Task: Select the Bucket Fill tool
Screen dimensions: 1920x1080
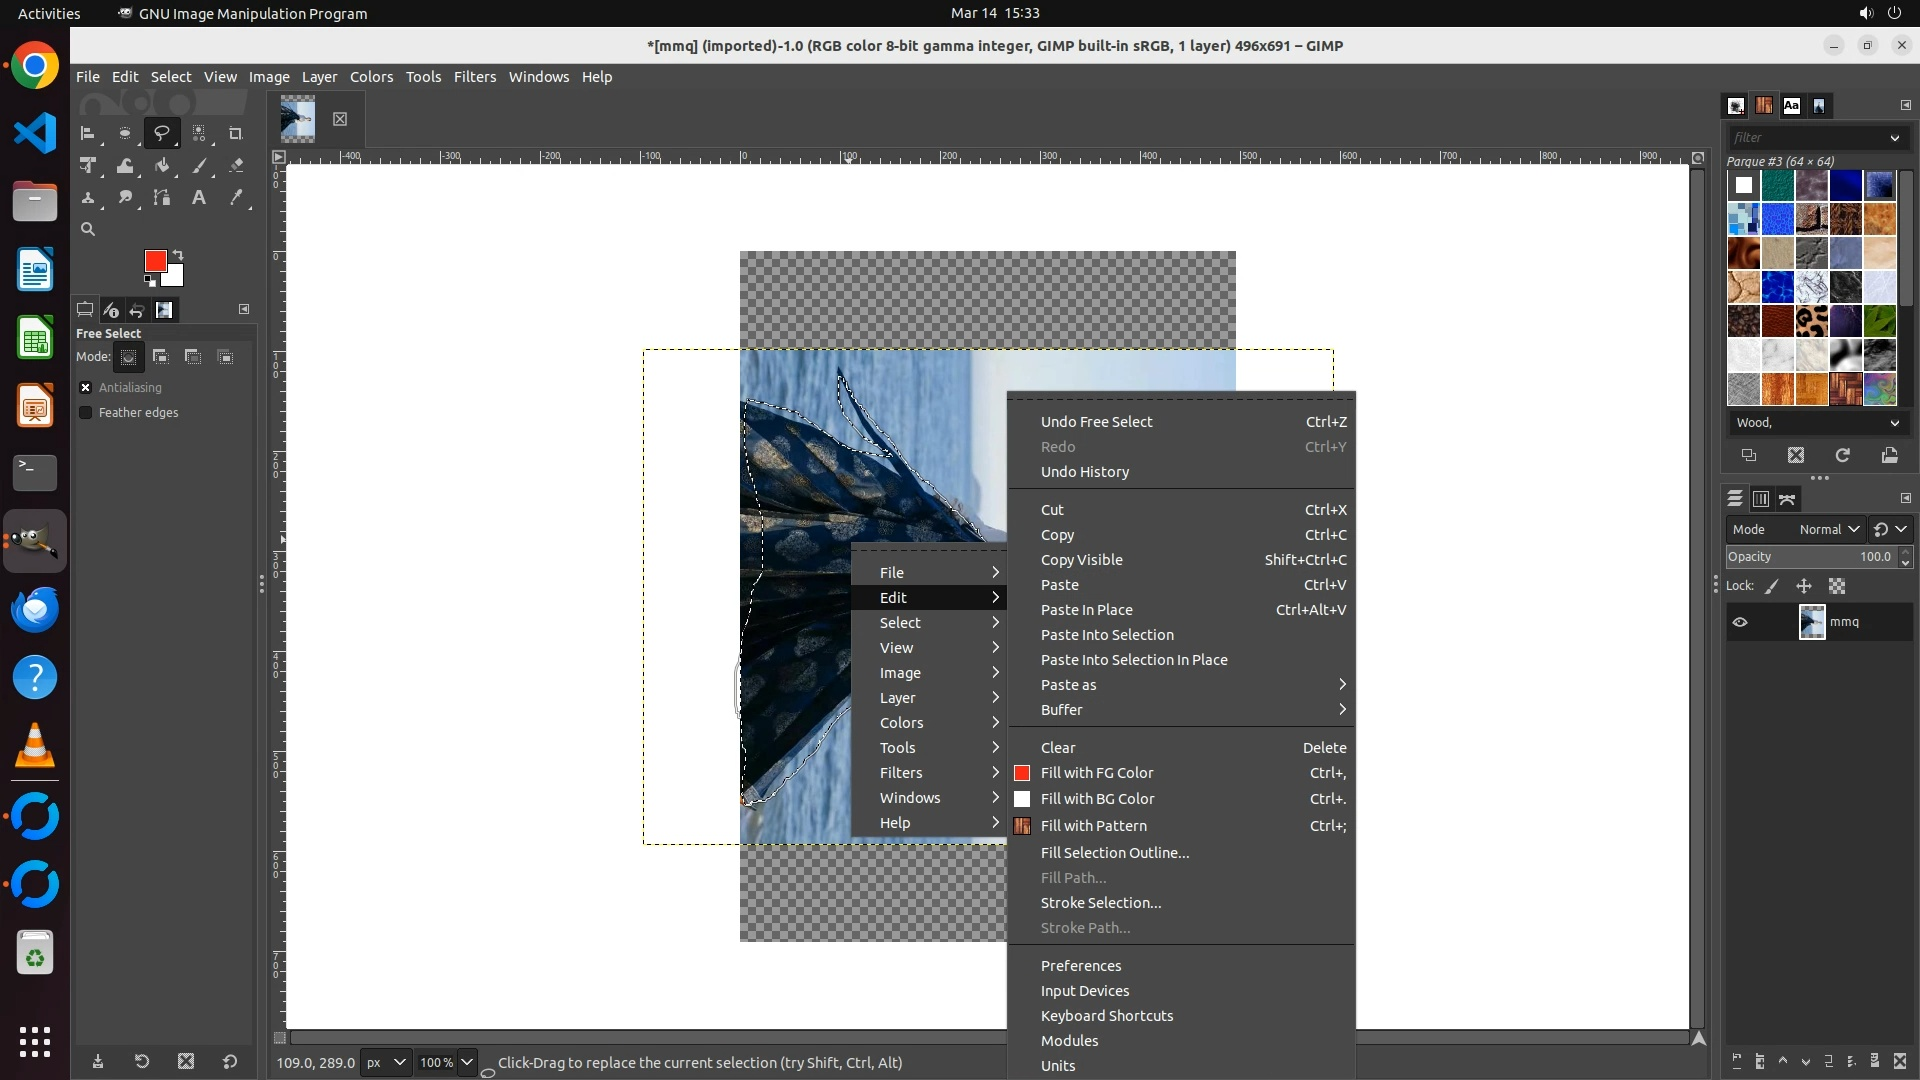Action: [162, 166]
